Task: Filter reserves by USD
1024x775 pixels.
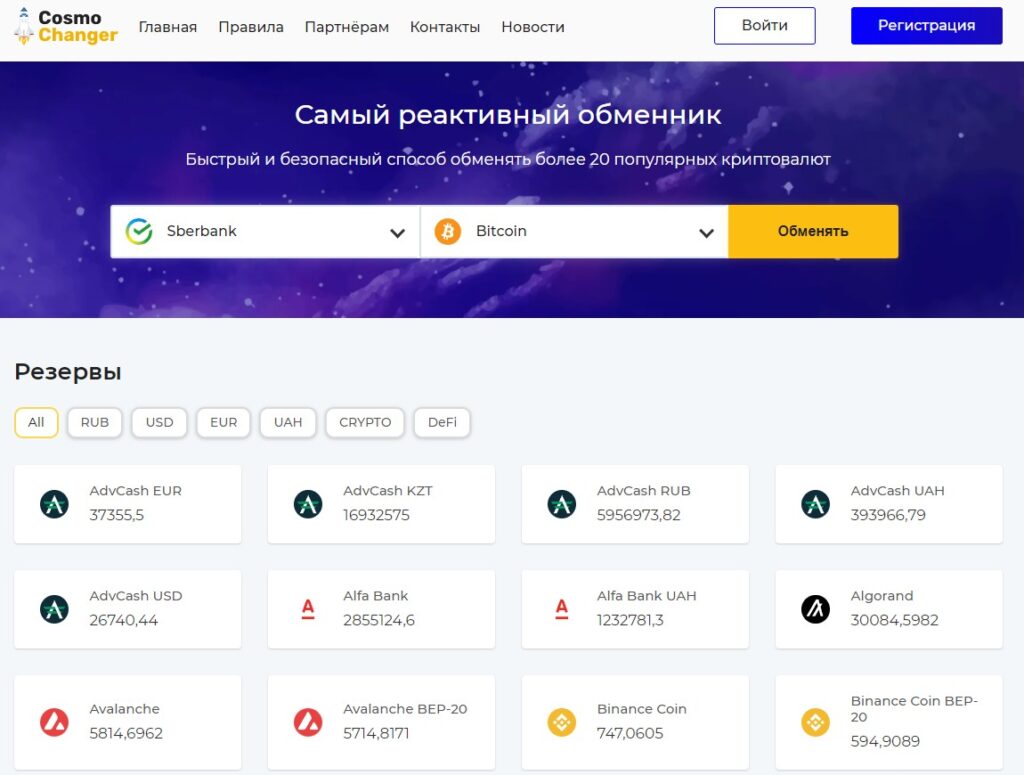Action: (159, 422)
